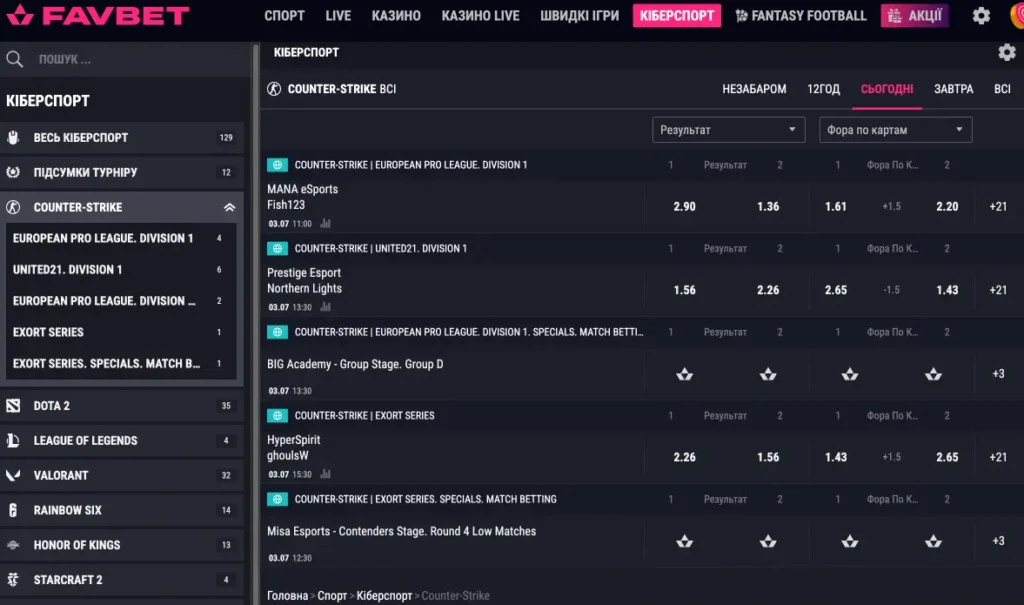Open BIG Academy - Group Stage event
The height and width of the screenshot is (605, 1024).
point(355,365)
